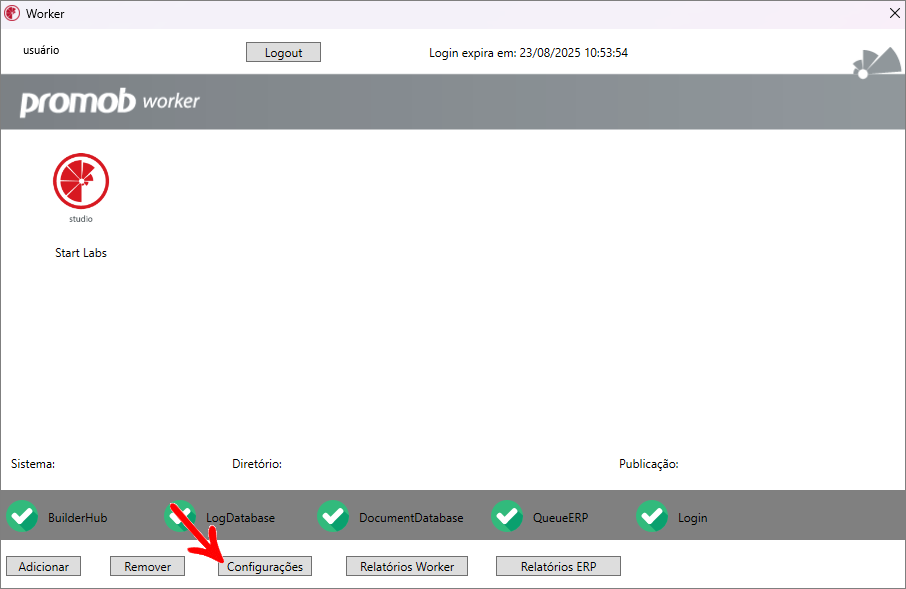Click the Remover button
The width and height of the screenshot is (906, 589).
[147, 566]
